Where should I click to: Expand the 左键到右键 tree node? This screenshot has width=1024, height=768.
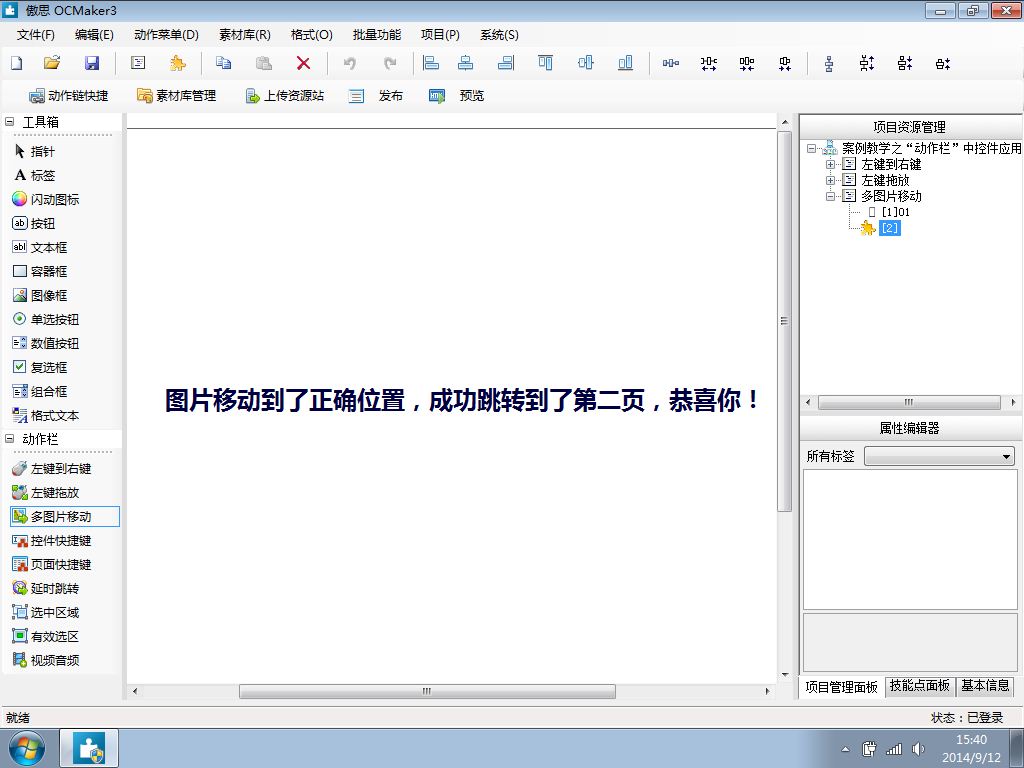tap(830, 164)
